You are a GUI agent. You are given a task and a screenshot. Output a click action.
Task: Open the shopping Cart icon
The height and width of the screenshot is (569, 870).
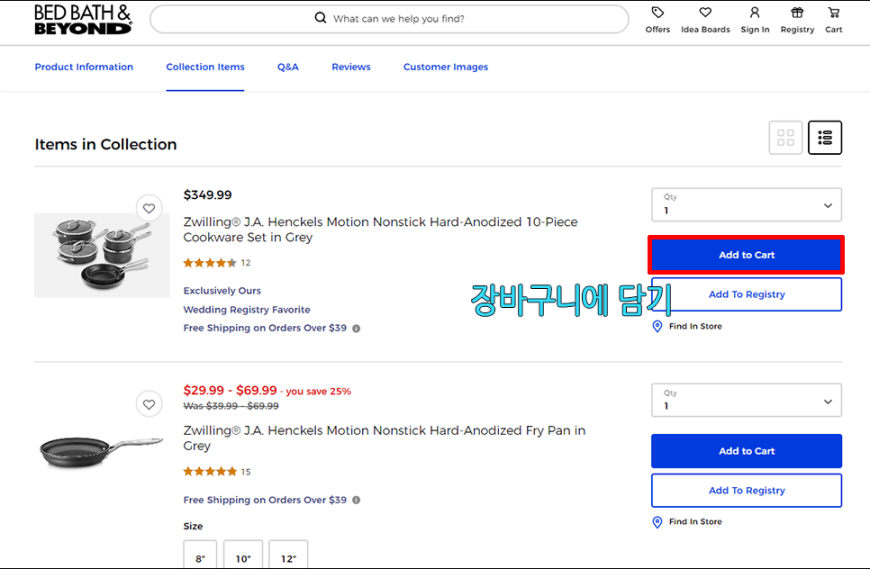coord(833,12)
